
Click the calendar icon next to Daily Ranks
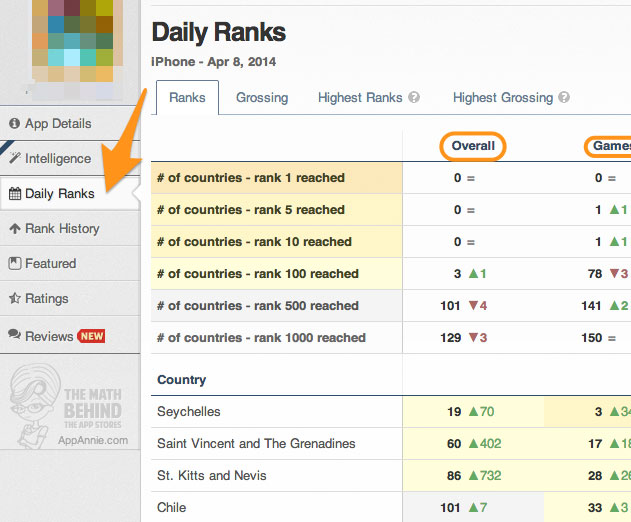coord(15,194)
